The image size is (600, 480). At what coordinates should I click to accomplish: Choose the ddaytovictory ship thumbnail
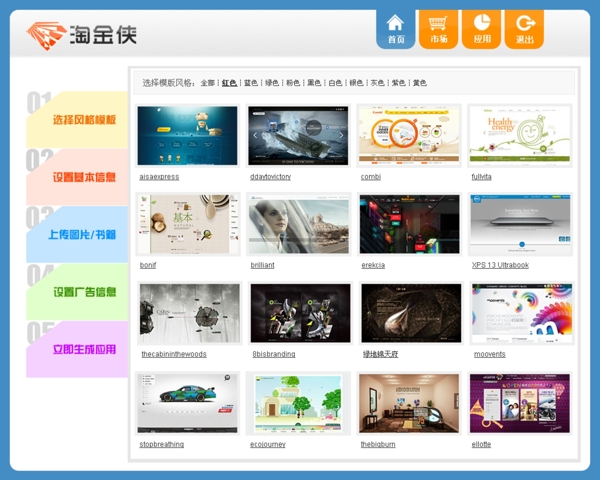click(x=298, y=136)
